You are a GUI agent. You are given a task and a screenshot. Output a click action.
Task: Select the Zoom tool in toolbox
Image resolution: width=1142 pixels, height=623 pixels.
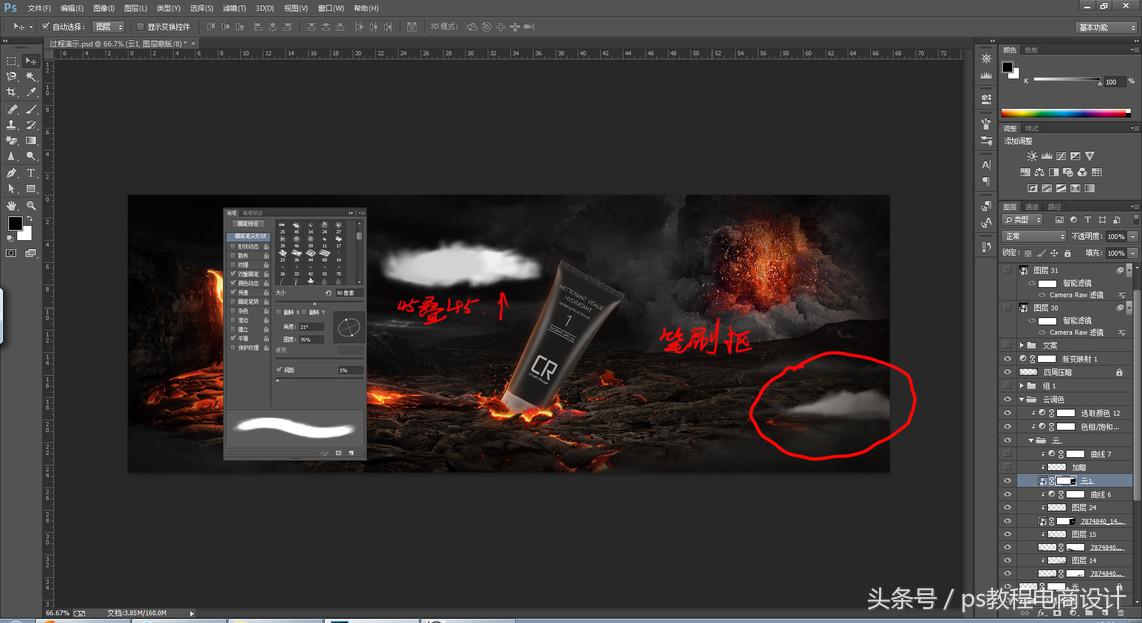coord(31,205)
